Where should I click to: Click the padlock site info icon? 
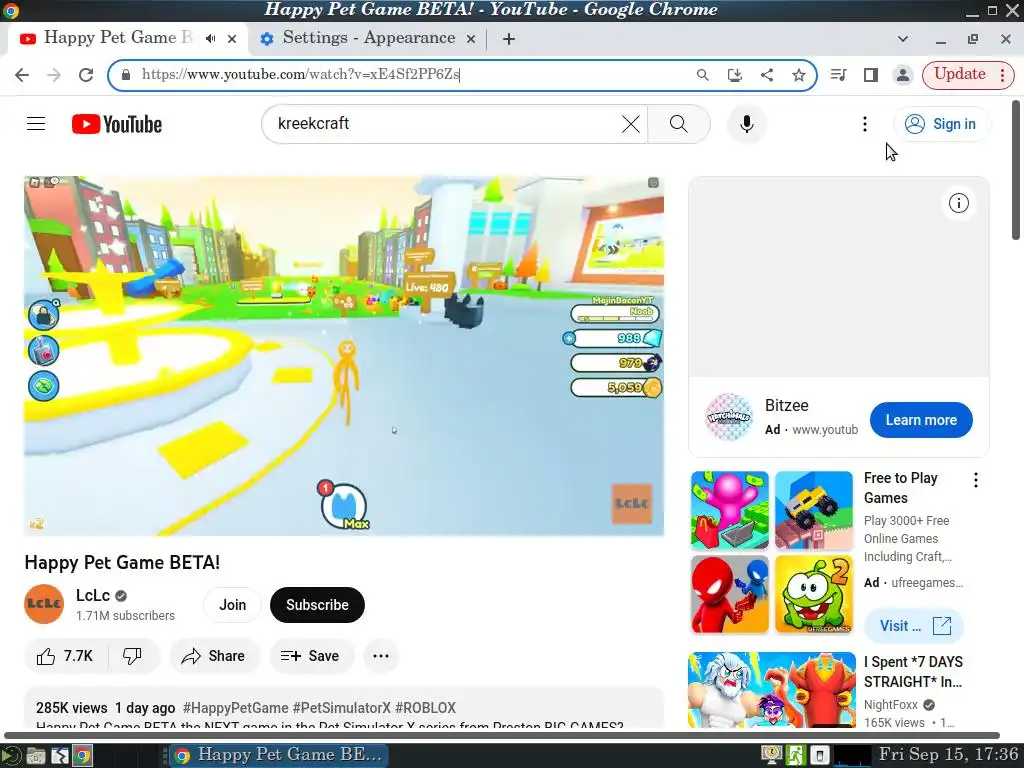coord(126,74)
